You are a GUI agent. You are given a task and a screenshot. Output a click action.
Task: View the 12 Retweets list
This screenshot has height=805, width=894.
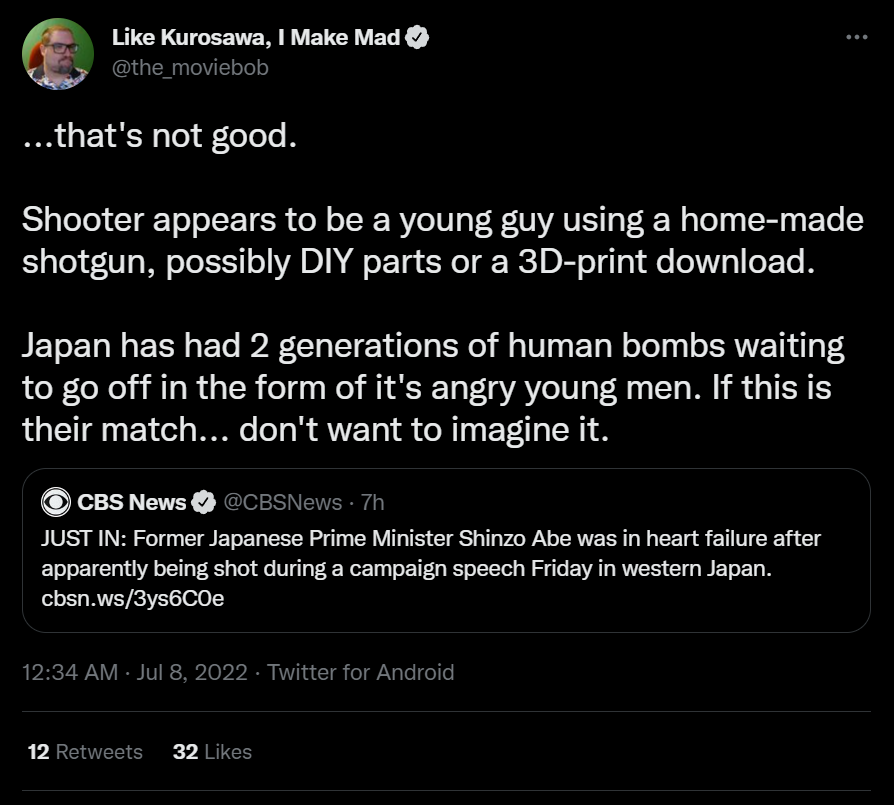[85, 752]
